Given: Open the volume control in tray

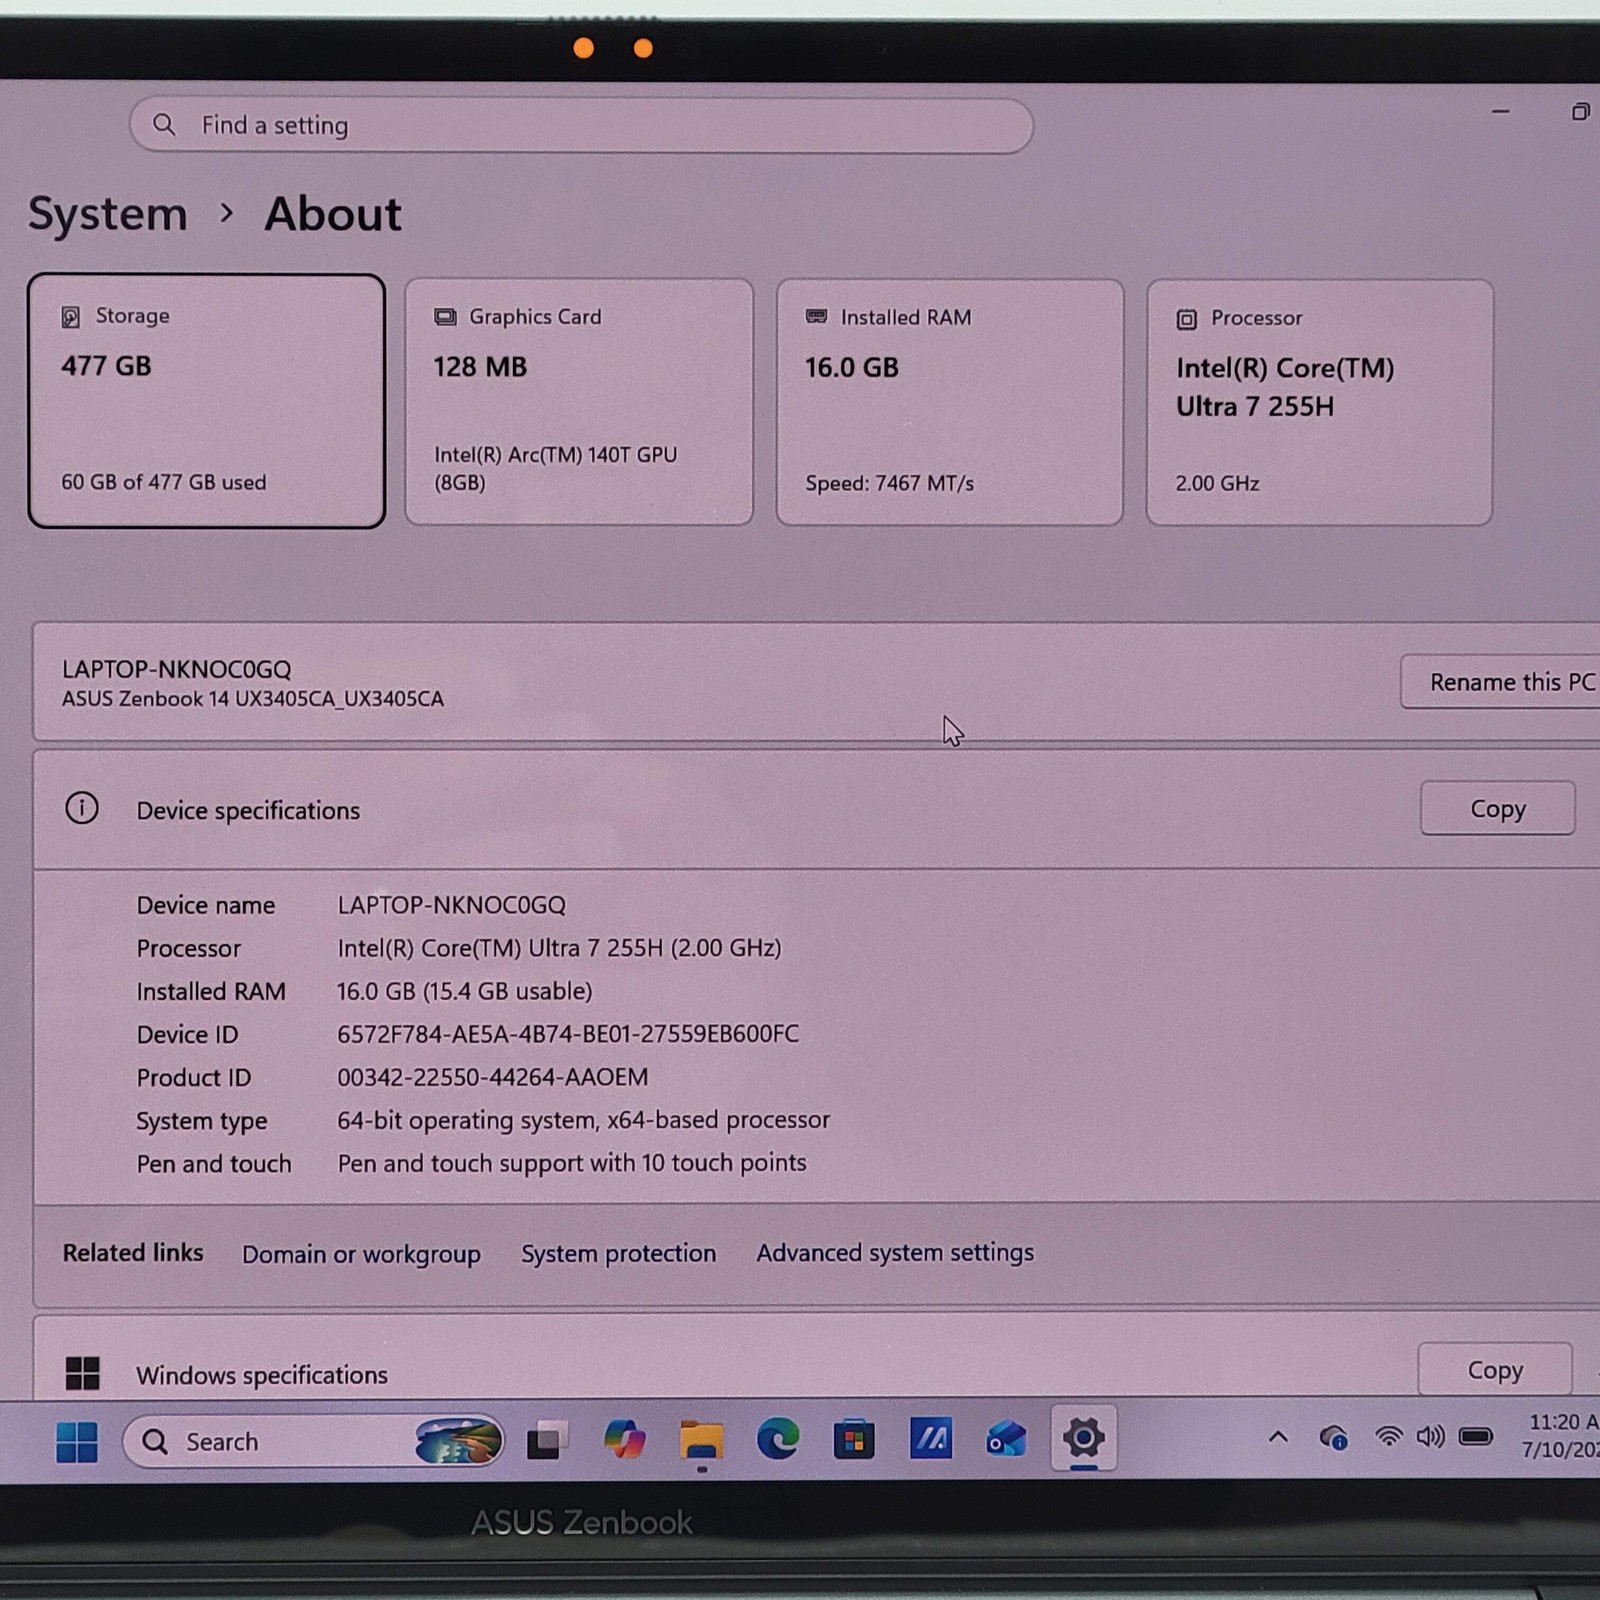Looking at the screenshot, I should coord(1431,1437).
